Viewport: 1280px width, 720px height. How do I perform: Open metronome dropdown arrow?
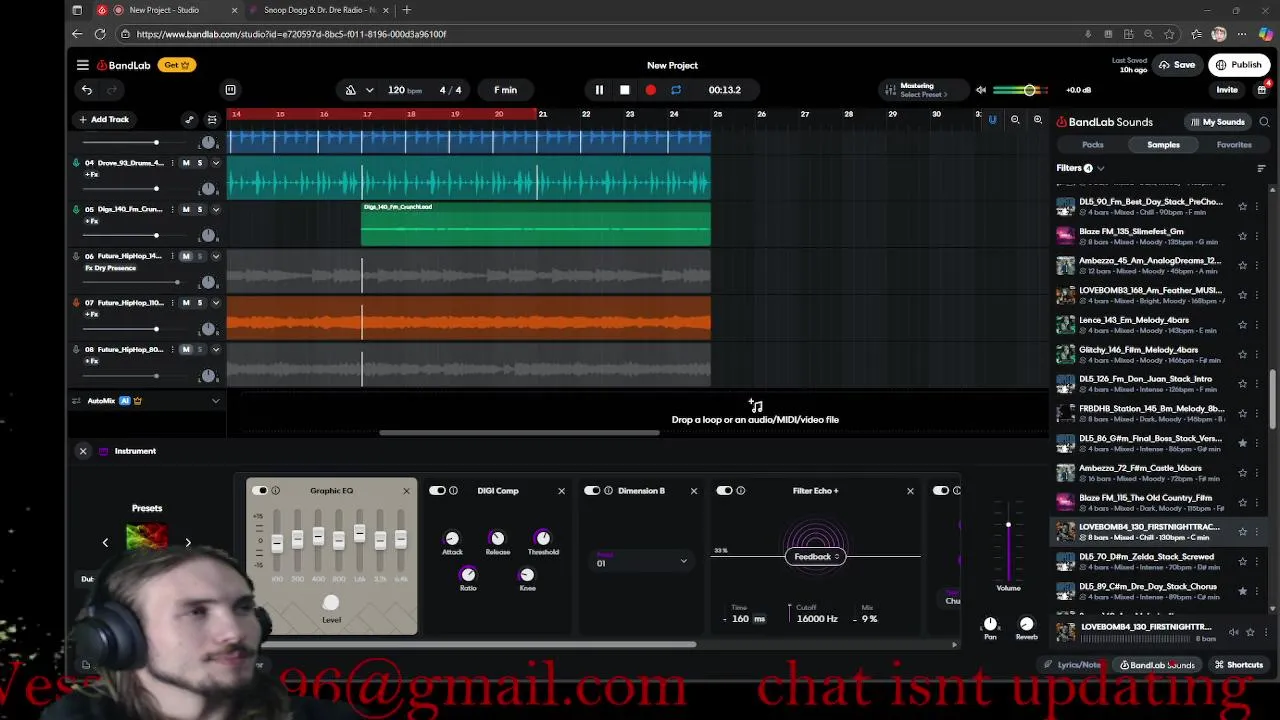point(370,90)
